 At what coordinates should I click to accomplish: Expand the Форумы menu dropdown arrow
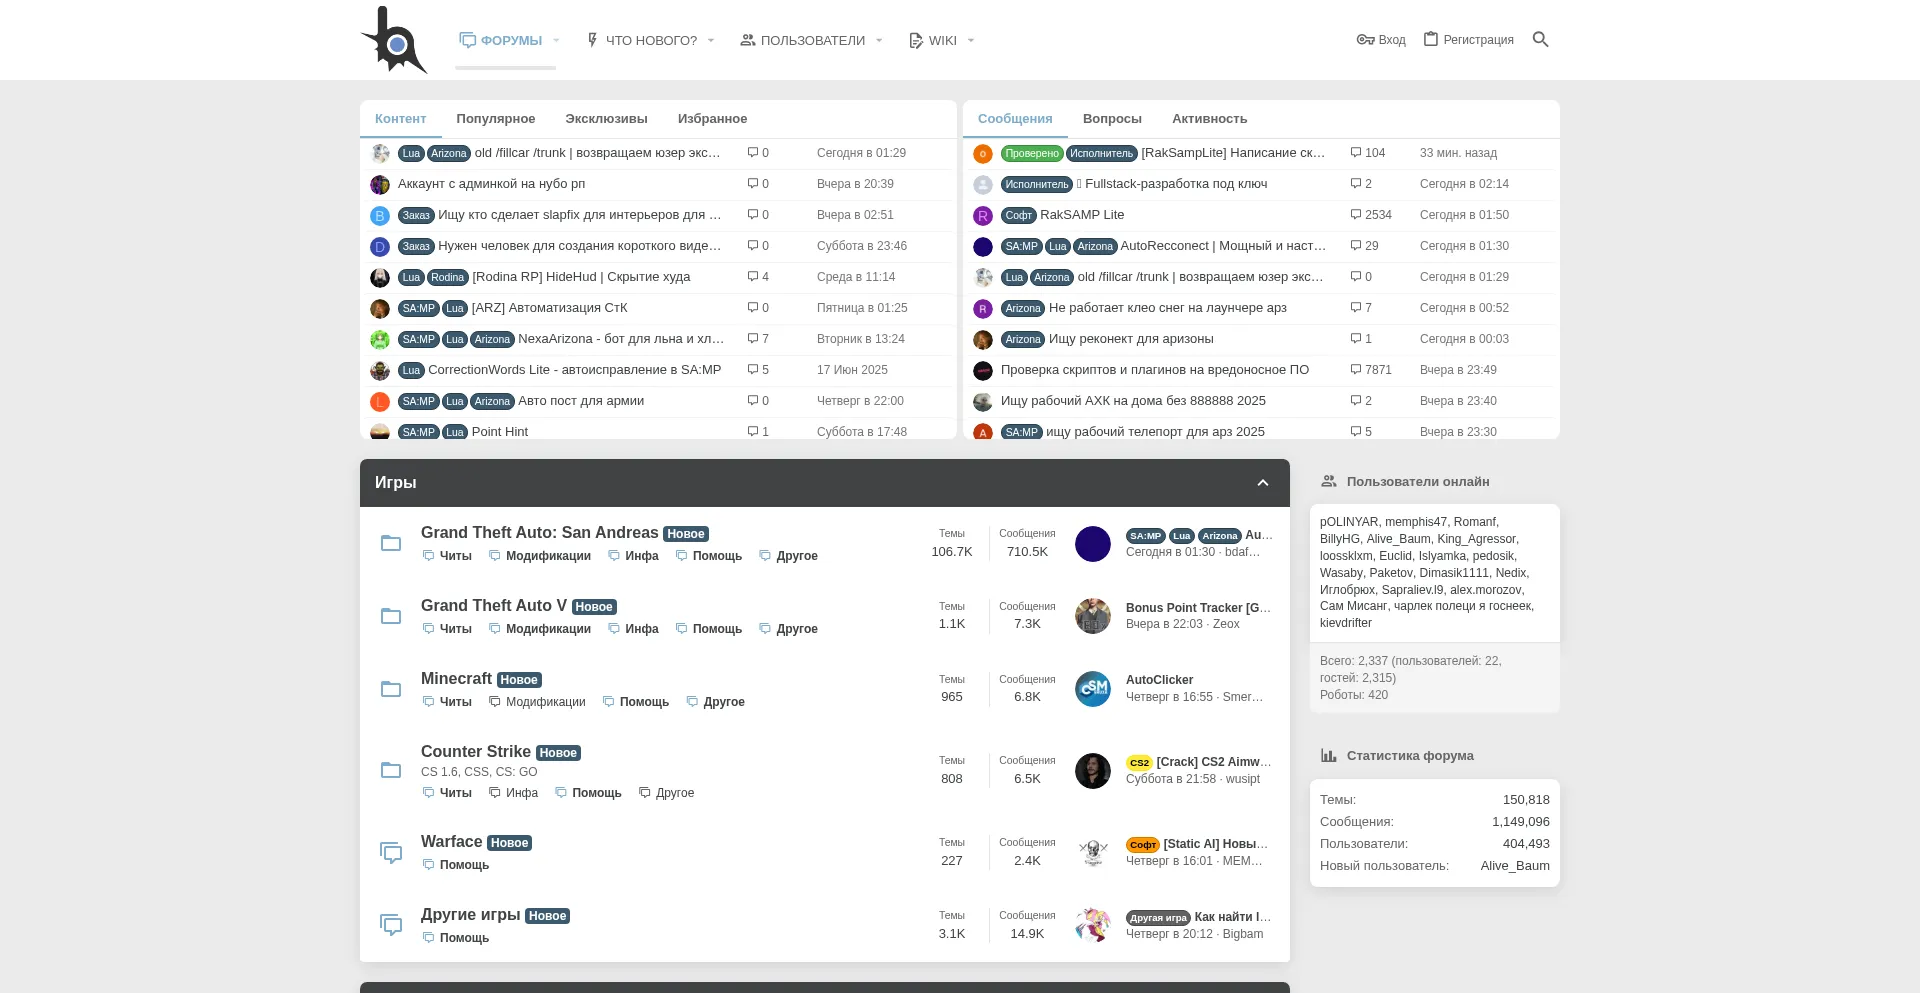pyautogui.click(x=557, y=41)
